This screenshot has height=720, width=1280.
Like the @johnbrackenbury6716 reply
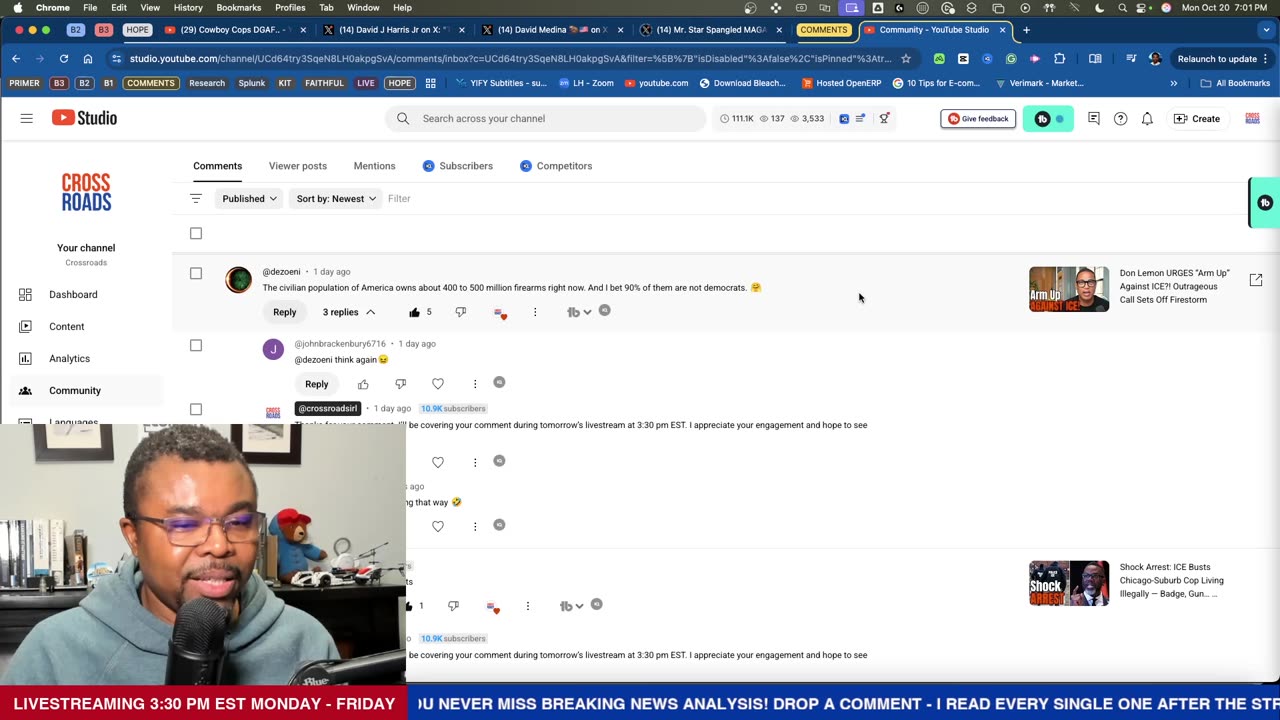(363, 384)
